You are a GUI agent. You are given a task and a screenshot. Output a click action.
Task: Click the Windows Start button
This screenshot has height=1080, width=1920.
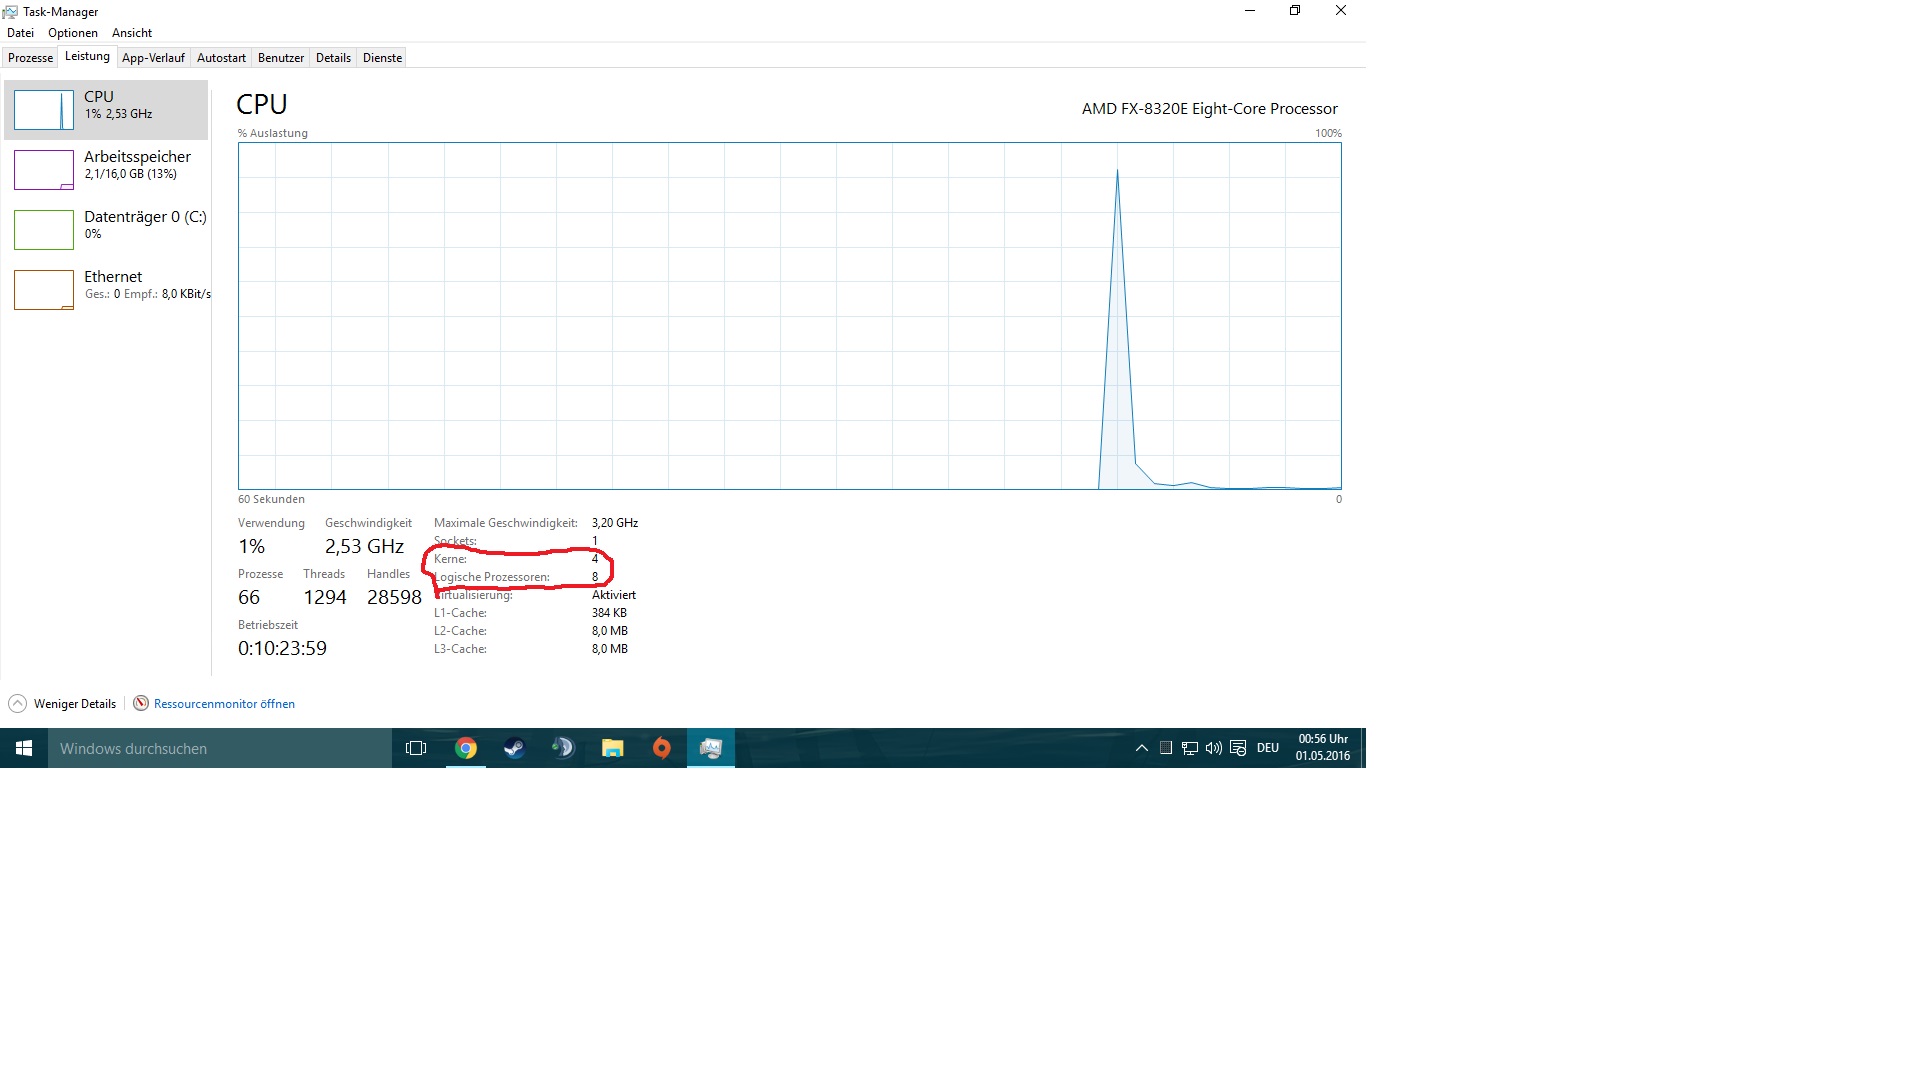click(x=24, y=748)
